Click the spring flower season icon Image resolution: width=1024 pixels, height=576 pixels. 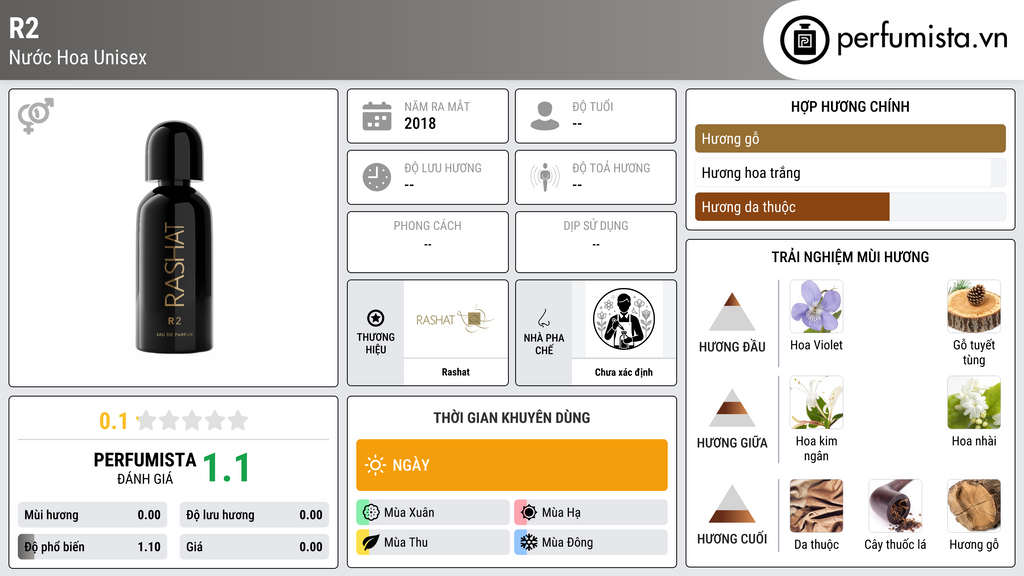pos(371,512)
